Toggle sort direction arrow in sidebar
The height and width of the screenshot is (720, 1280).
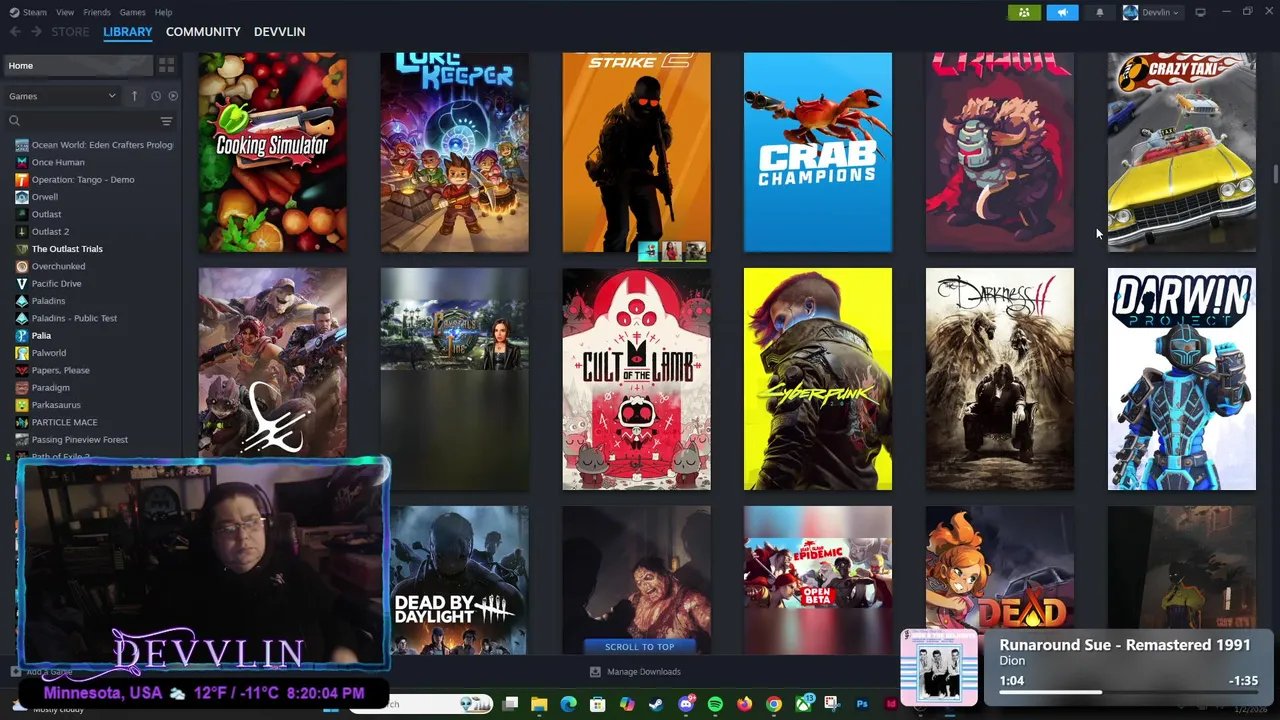[x=134, y=96]
